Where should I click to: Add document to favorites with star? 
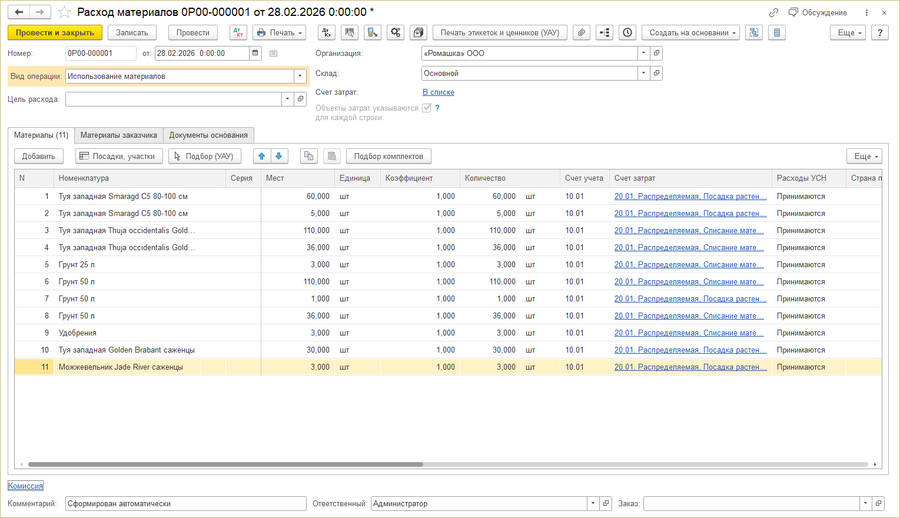click(64, 12)
